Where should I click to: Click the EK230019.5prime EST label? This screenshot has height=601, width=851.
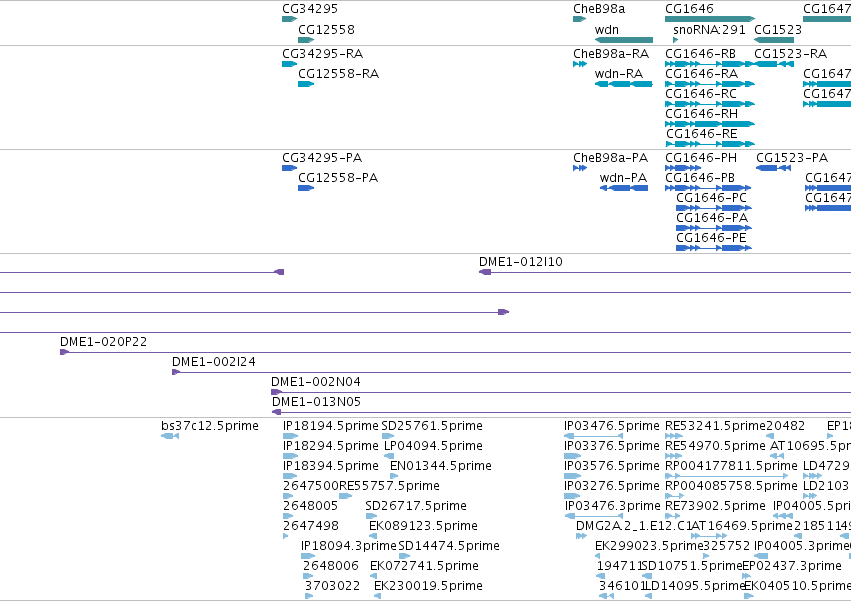pos(428,586)
